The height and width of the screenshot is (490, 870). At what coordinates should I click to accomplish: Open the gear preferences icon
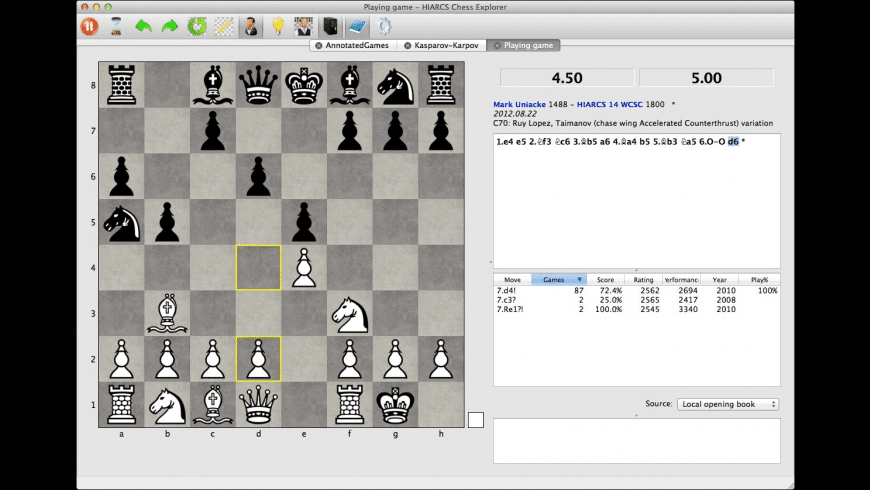(x=383, y=26)
